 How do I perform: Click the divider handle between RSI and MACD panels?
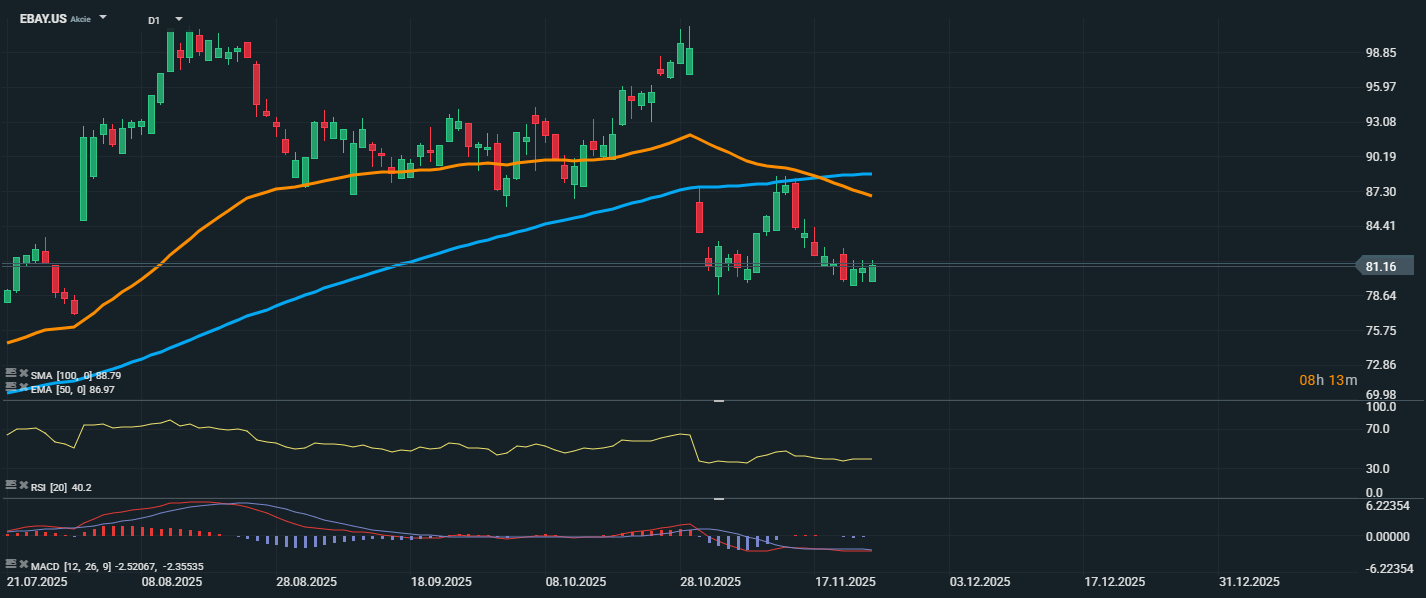[x=718, y=498]
